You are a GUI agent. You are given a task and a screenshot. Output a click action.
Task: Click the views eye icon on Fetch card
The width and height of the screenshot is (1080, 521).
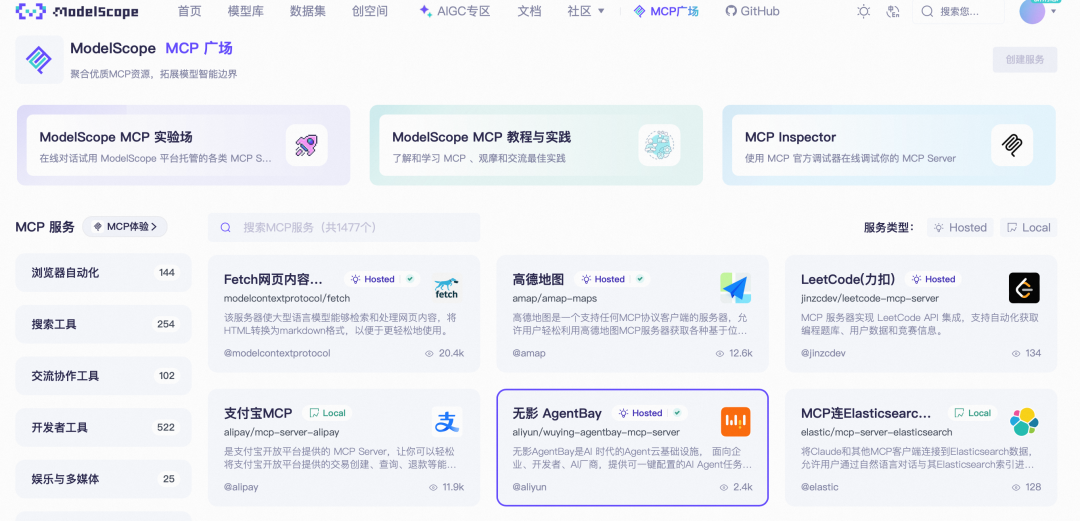tap(429, 354)
